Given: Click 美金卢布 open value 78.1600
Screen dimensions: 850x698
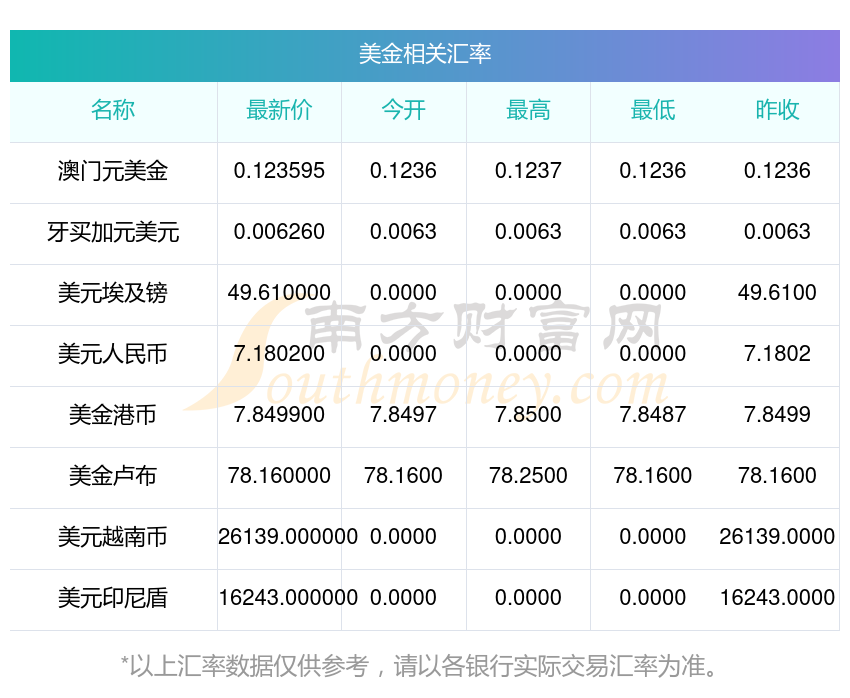Looking at the screenshot, I should [x=403, y=476].
